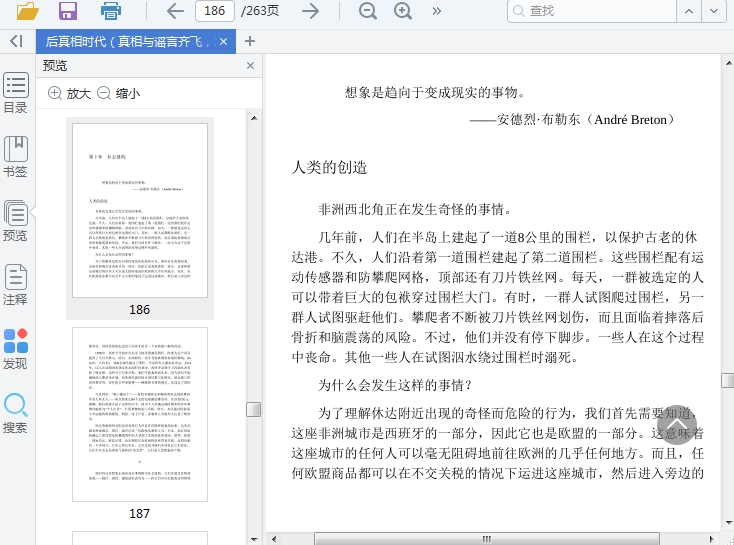
Task: Close the 后真相时代 document tab
Action: pyautogui.click(x=223, y=42)
